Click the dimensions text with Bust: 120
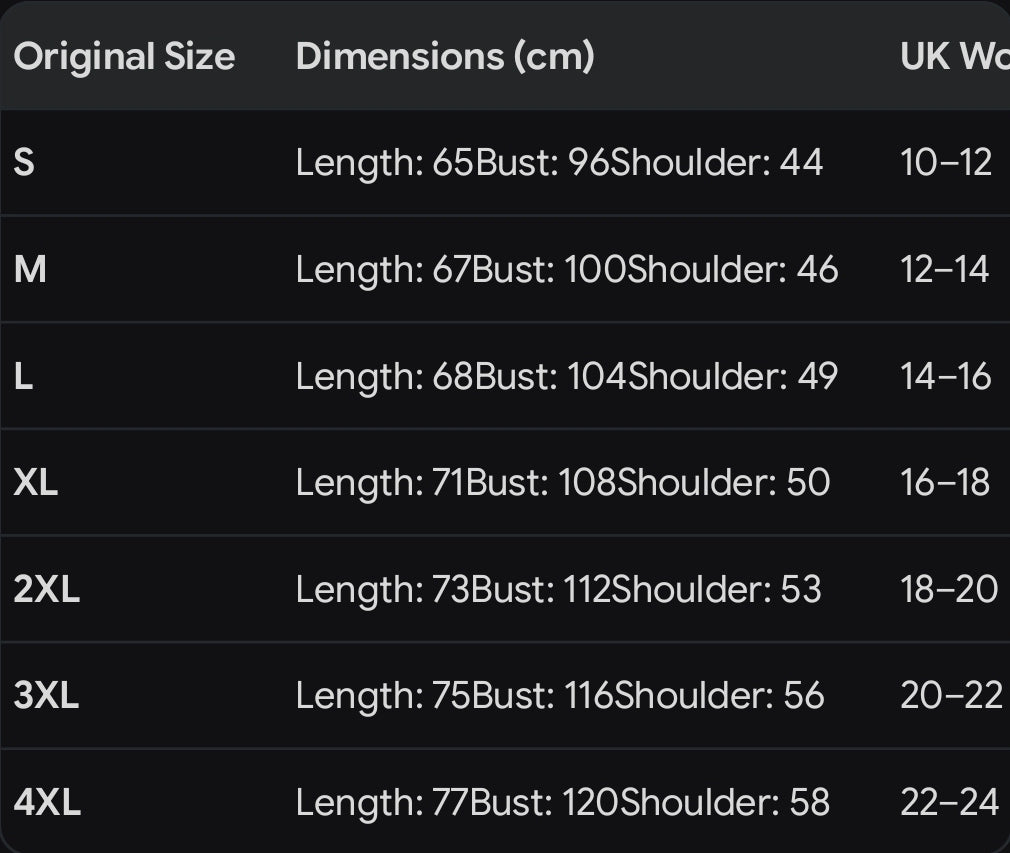Viewport: 1010px width, 853px height. point(562,803)
